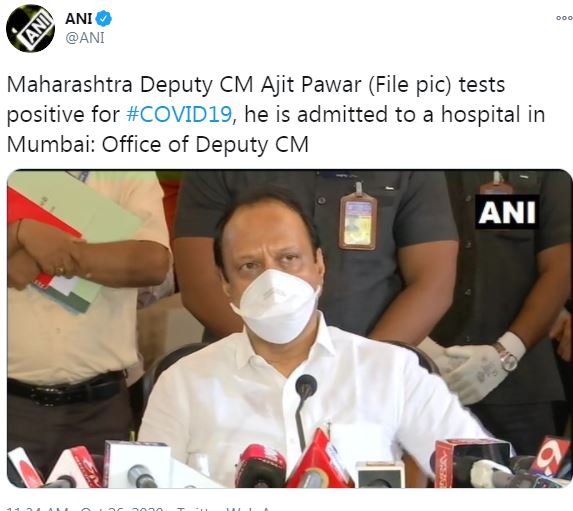Click the words 'hospital in' in the tweet
Screen dimensions: 573x511
click(x=493, y=114)
